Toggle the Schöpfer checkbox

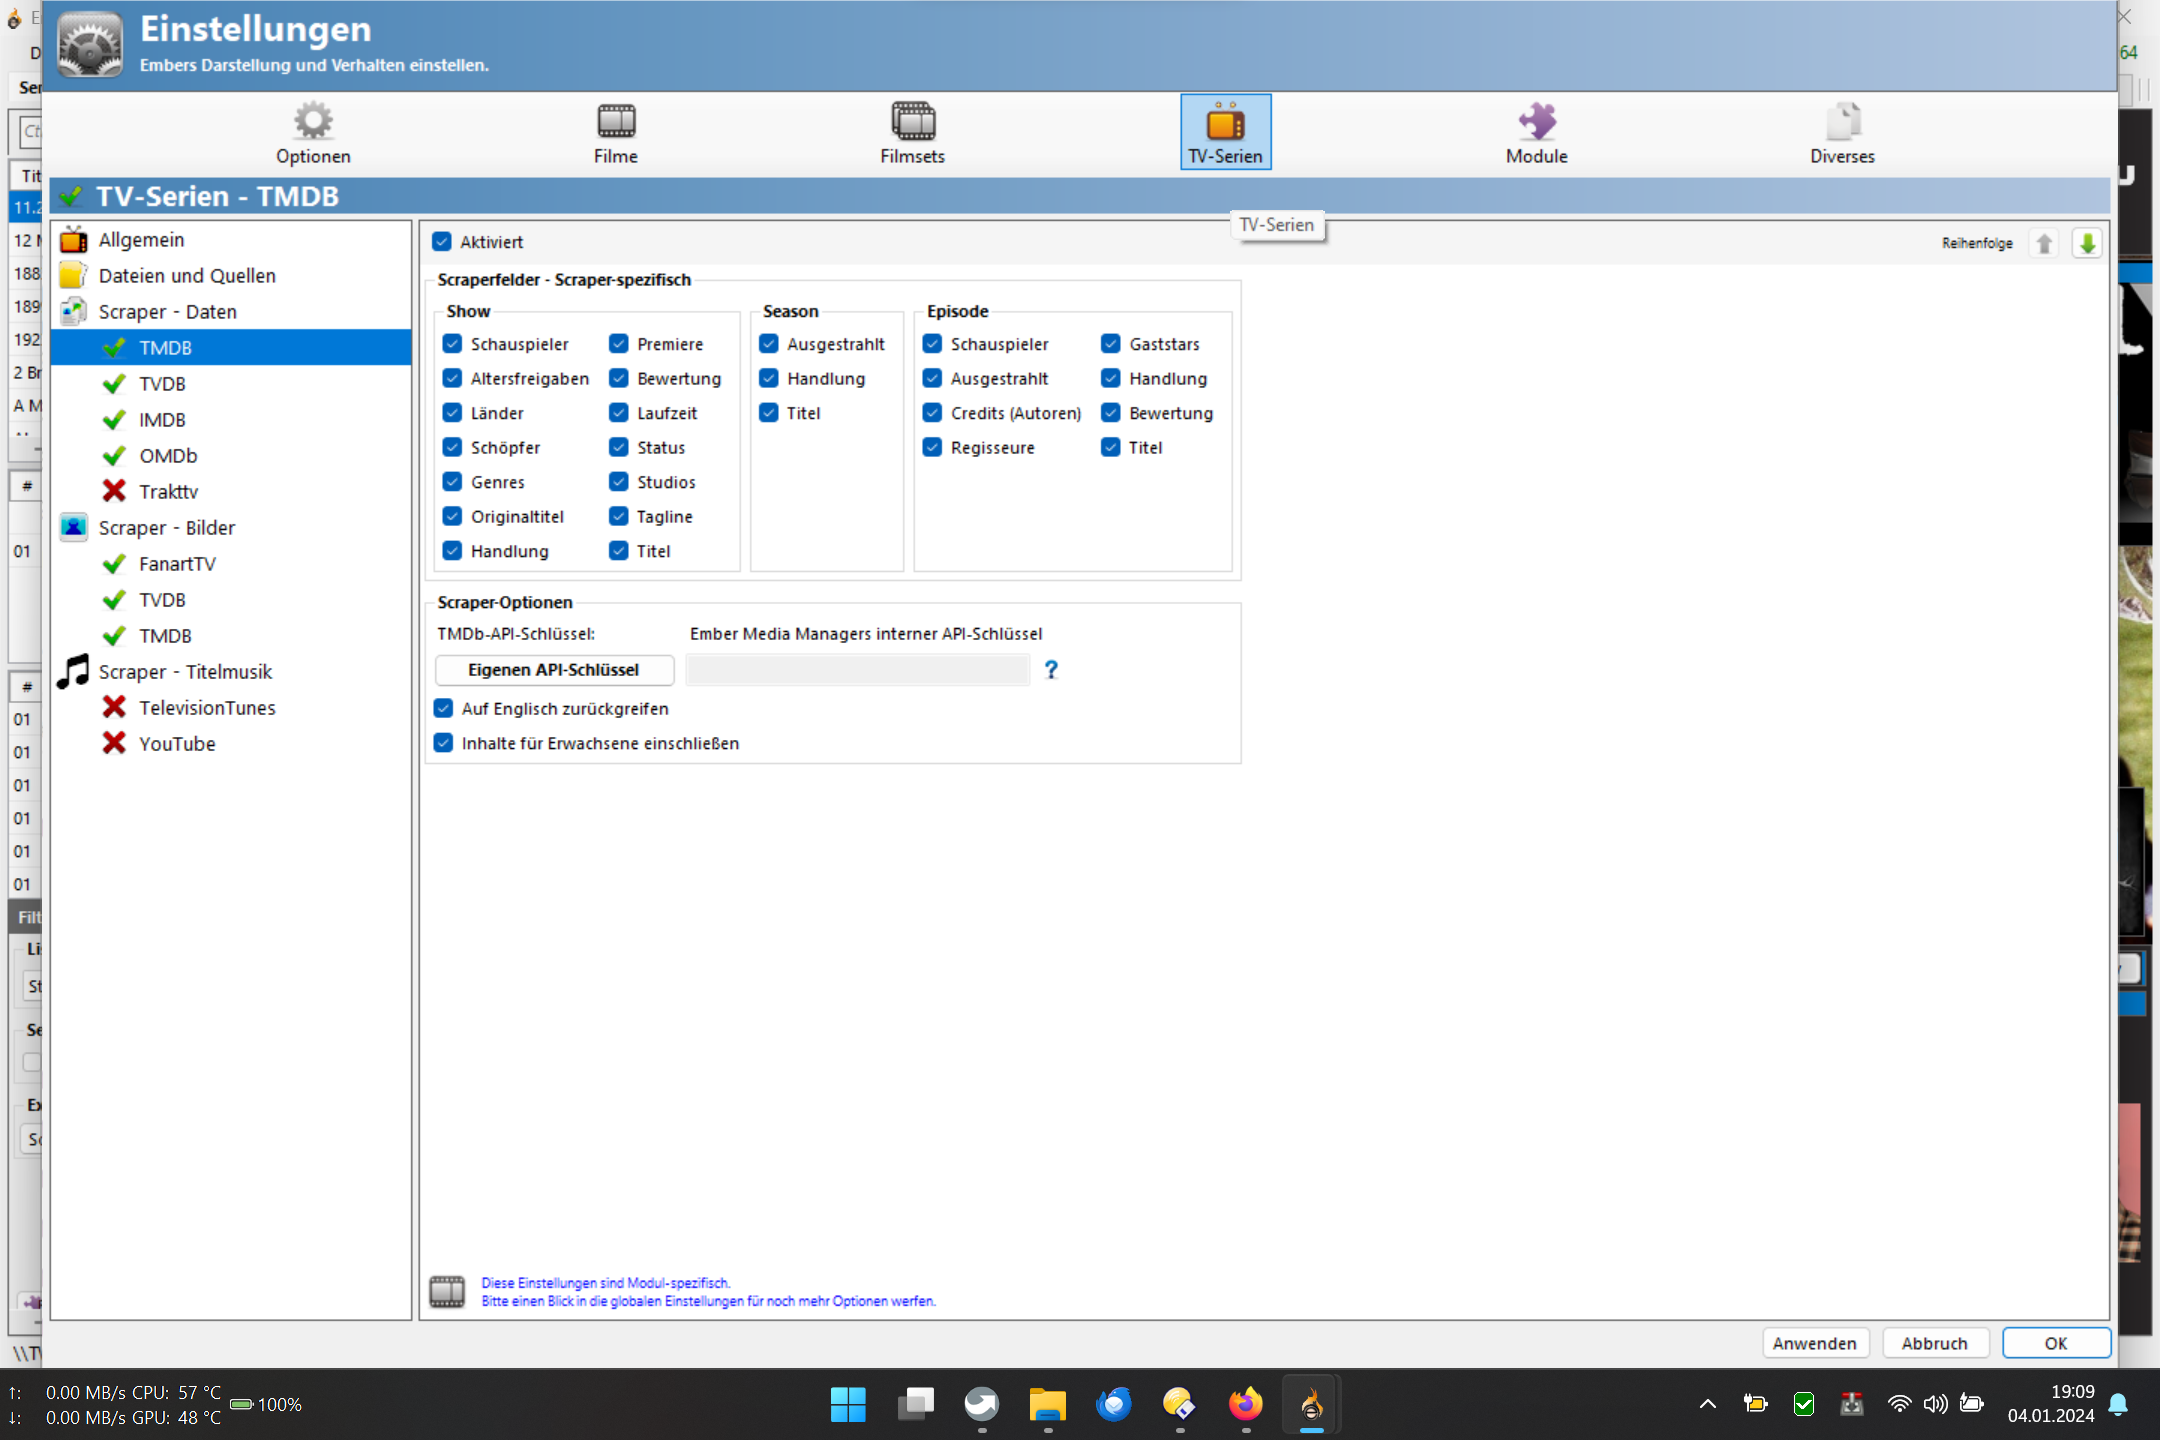[x=452, y=447]
